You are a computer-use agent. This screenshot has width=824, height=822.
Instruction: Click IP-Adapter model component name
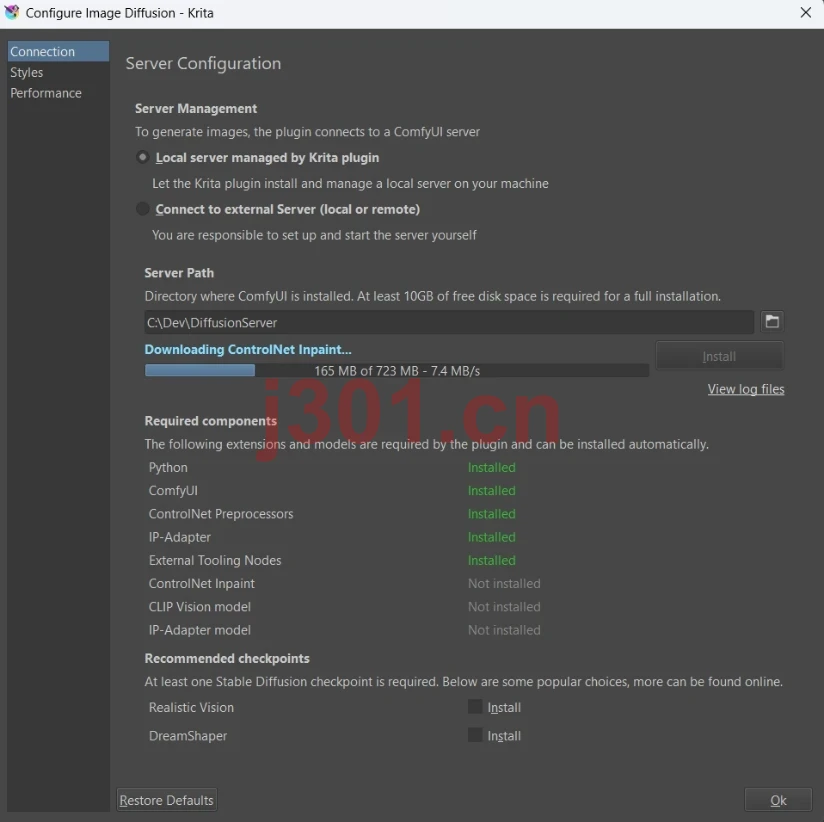200,630
